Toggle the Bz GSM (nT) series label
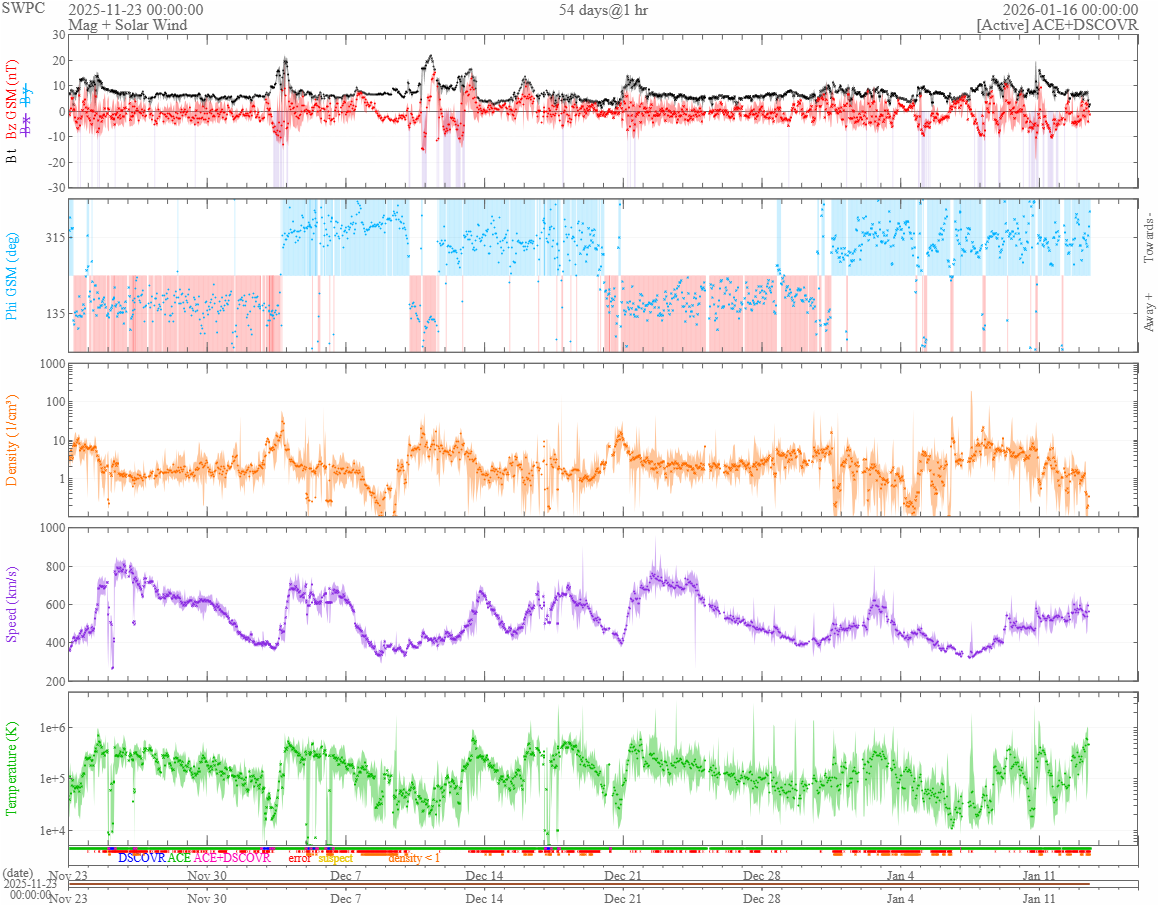Viewport: 1158px width, 905px height. pyautogui.click(x=11, y=100)
